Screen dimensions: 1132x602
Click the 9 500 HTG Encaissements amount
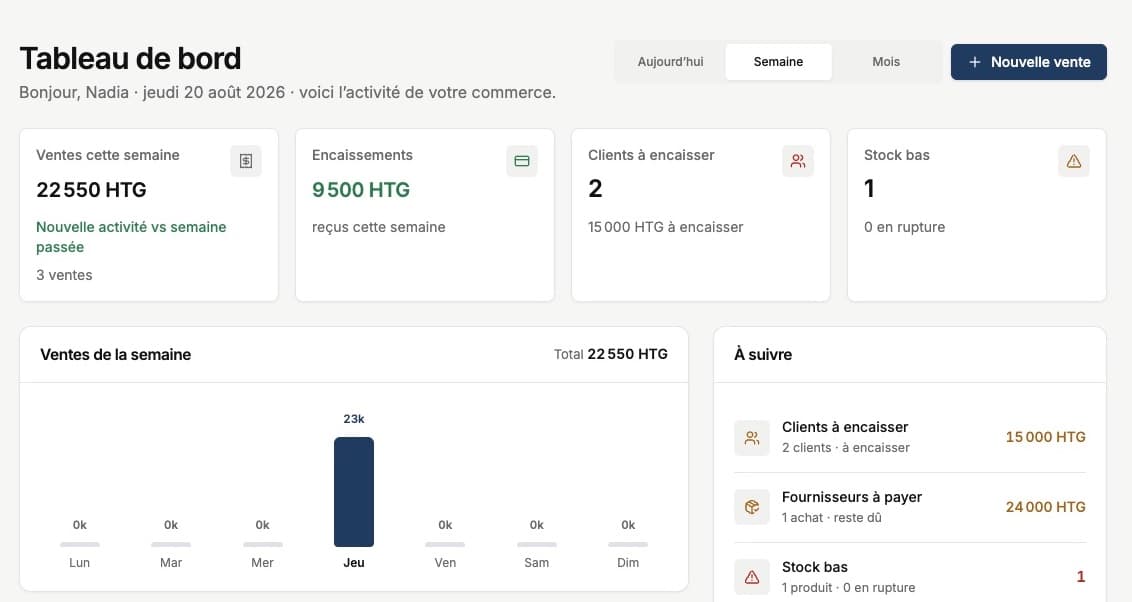361,190
